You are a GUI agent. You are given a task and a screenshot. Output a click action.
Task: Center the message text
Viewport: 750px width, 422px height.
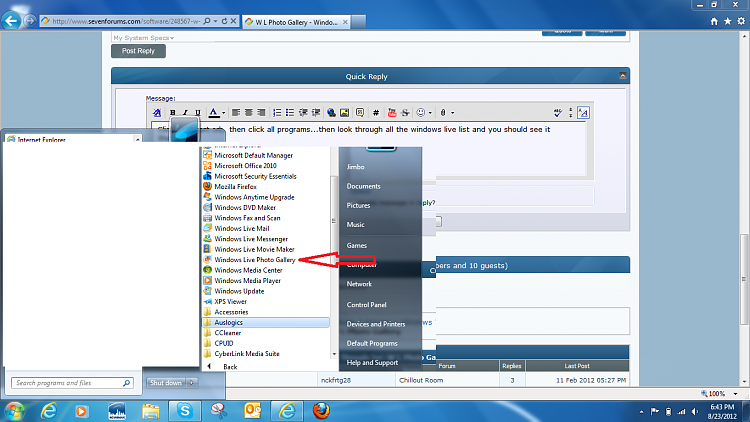[x=248, y=112]
